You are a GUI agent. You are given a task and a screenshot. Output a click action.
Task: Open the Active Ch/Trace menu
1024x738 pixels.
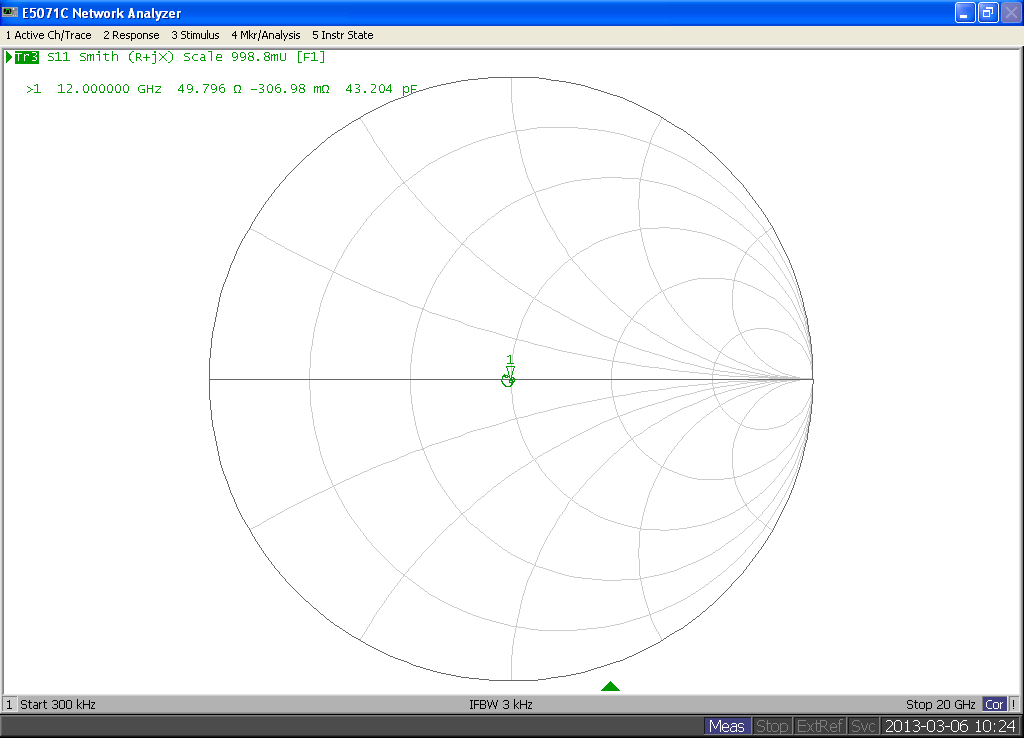point(48,35)
